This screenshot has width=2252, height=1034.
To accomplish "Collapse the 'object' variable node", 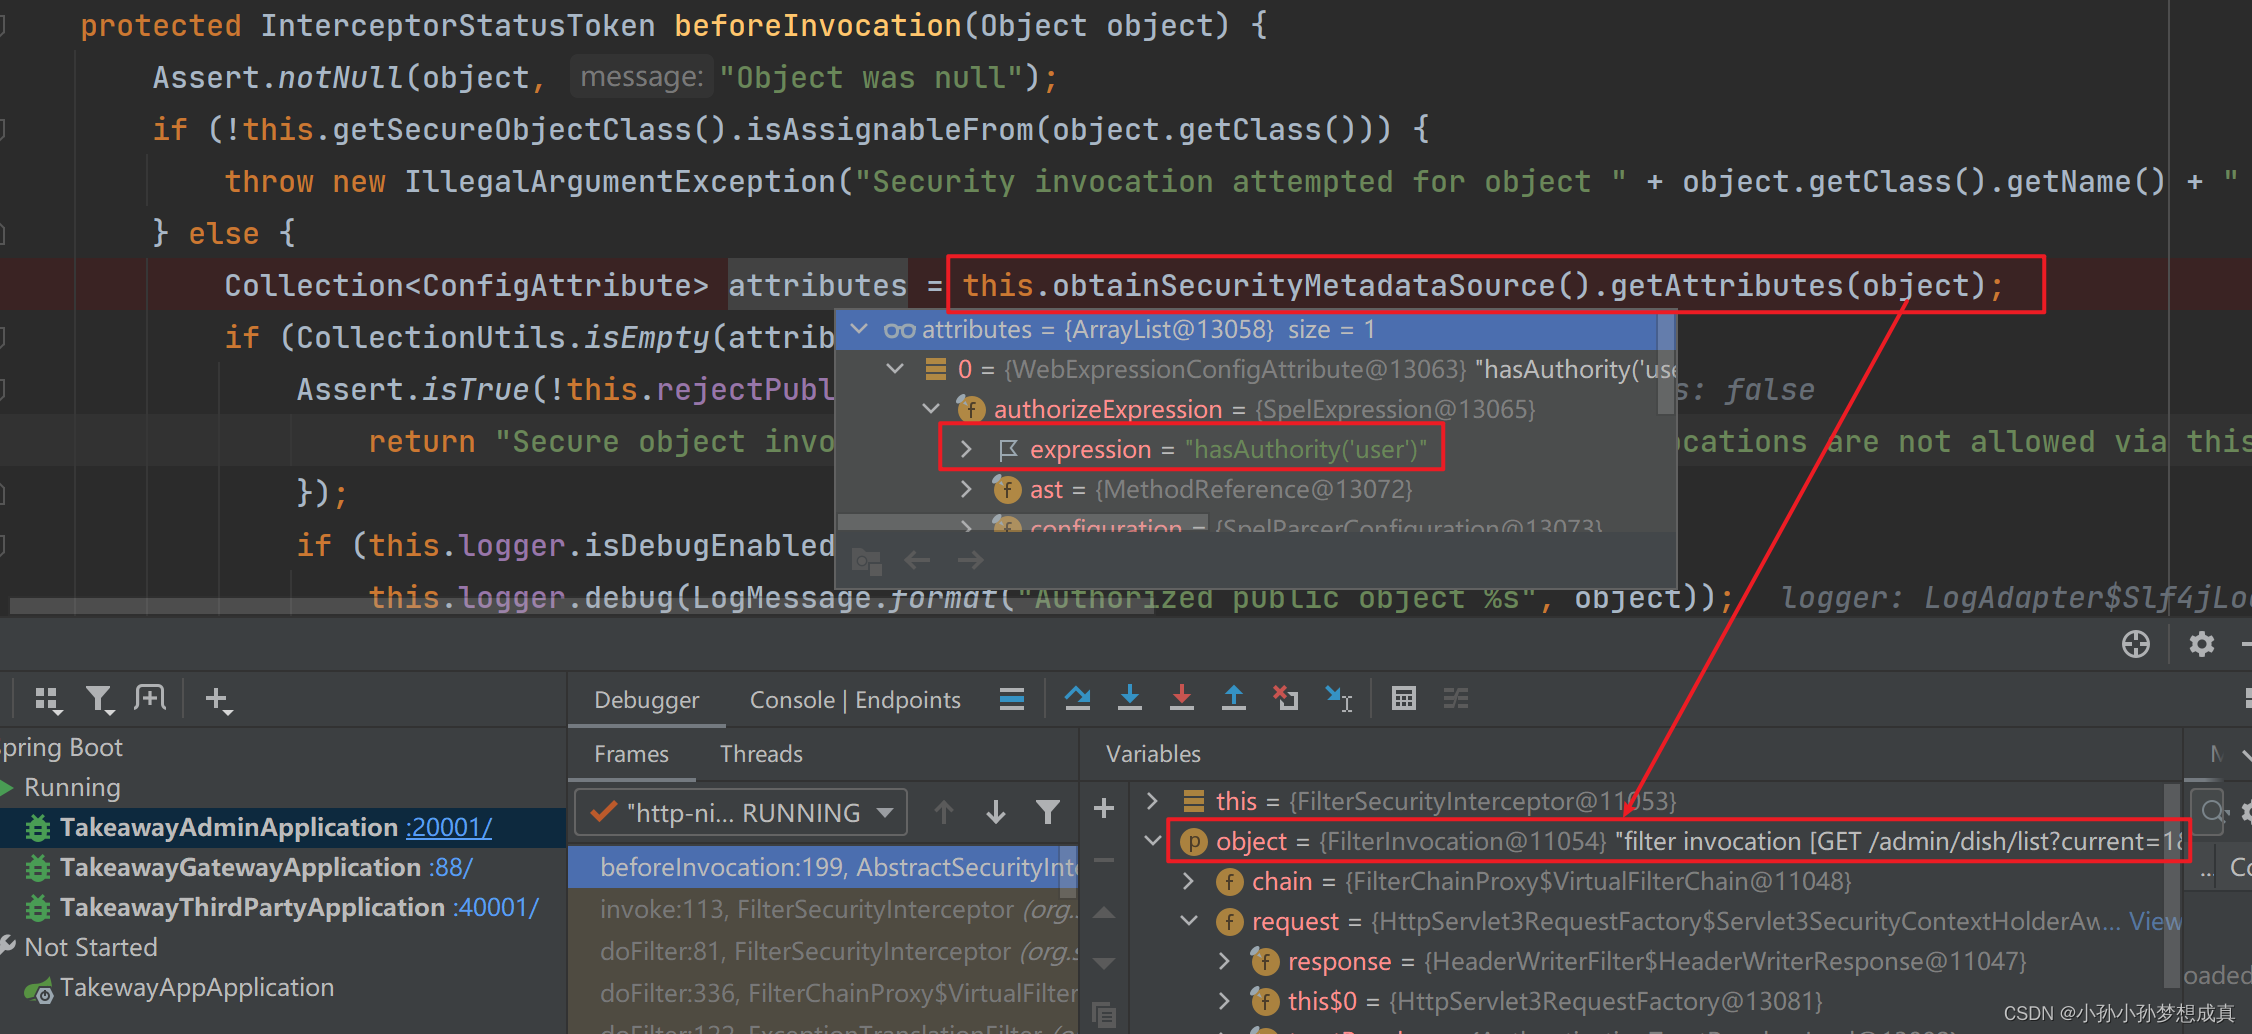I will click(x=1152, y=841).
